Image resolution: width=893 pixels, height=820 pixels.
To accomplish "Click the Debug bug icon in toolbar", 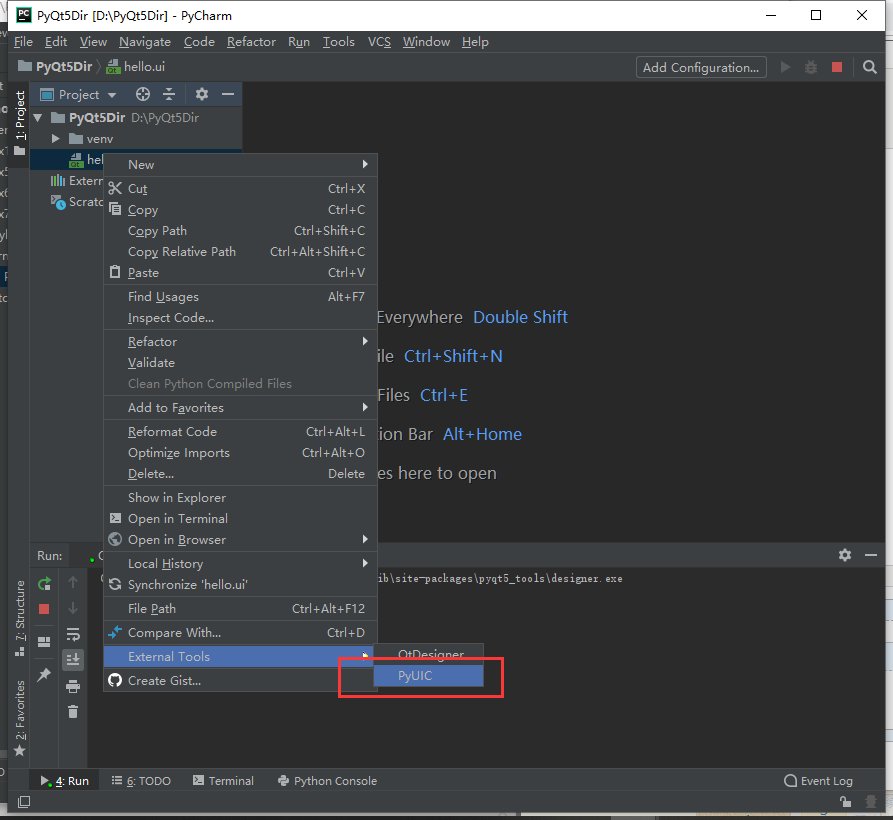I will pyautogui.click(x=810, y=67).
